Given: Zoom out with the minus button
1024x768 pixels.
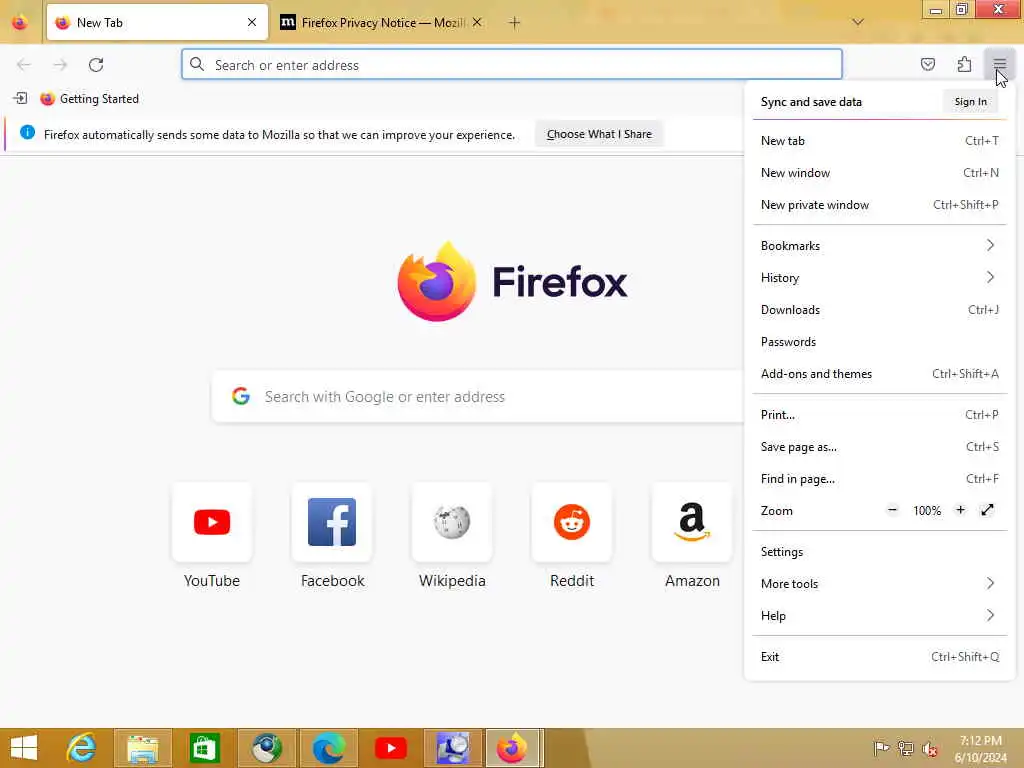Looking at the screenshot, I should [893, 510].
